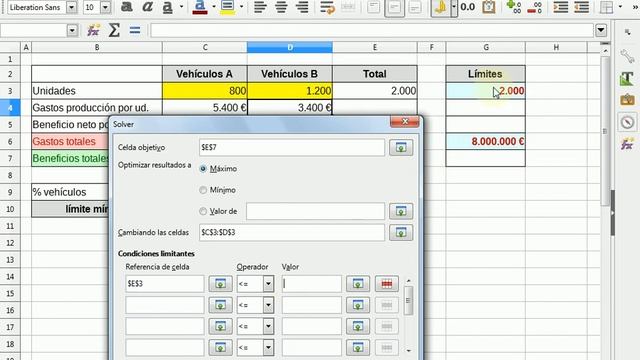Select the Valor de radio option
The height and width of the screenshot is (360, 640).
203,211
